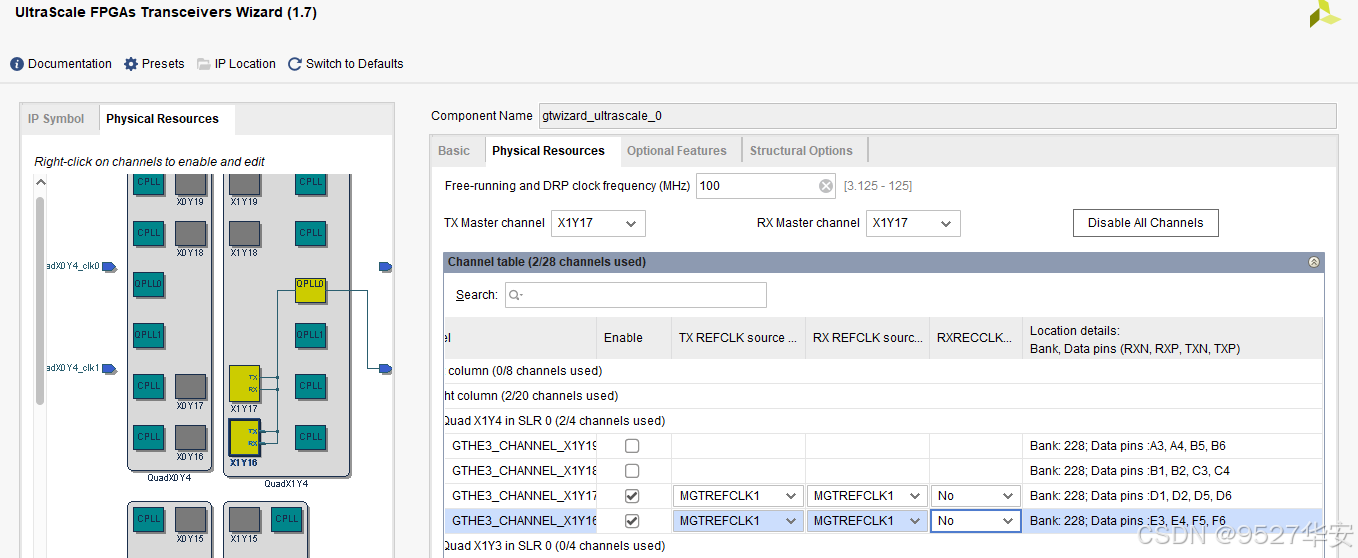Open the TX Master channel dropdown

tap(599, 223)
